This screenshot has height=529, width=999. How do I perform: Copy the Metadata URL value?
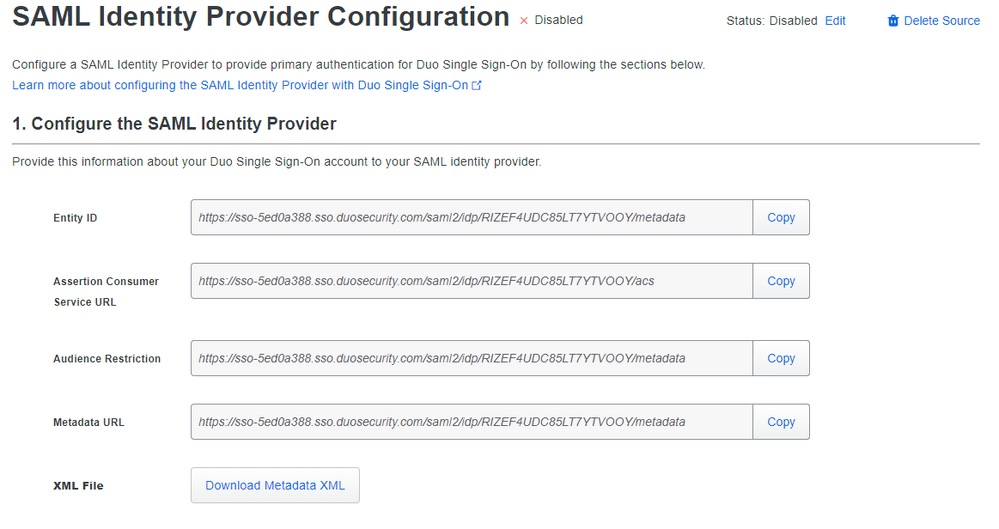[781, 422]
